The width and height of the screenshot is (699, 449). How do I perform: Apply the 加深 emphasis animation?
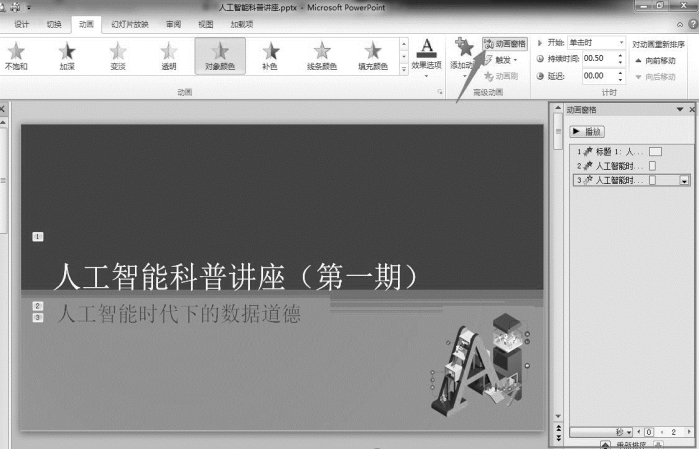tap(67, 56)
